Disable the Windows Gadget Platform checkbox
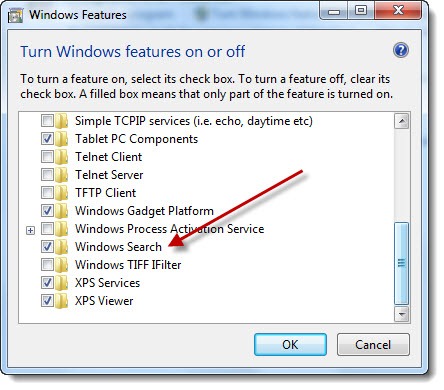This screenshot has height=390, width=444. (47, 211)
